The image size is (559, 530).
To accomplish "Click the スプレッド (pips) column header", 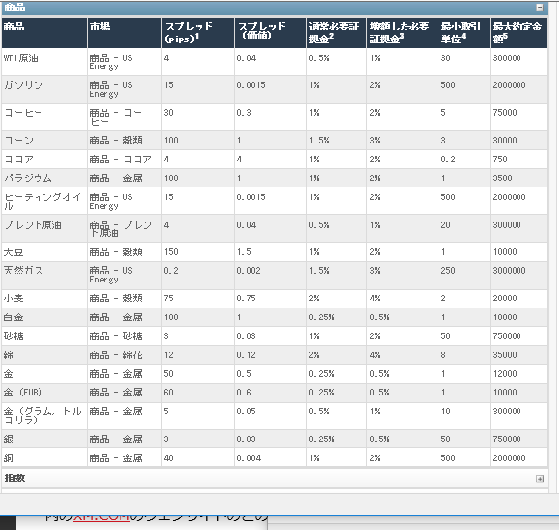I will point(198,33).
